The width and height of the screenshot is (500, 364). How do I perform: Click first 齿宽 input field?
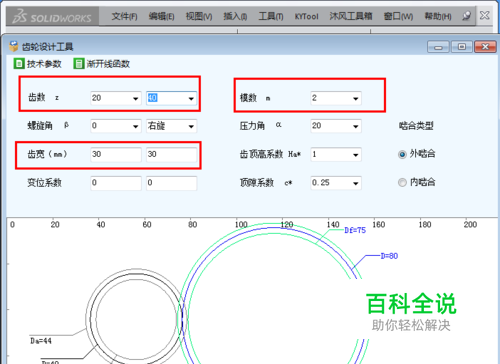pos(116,155)
